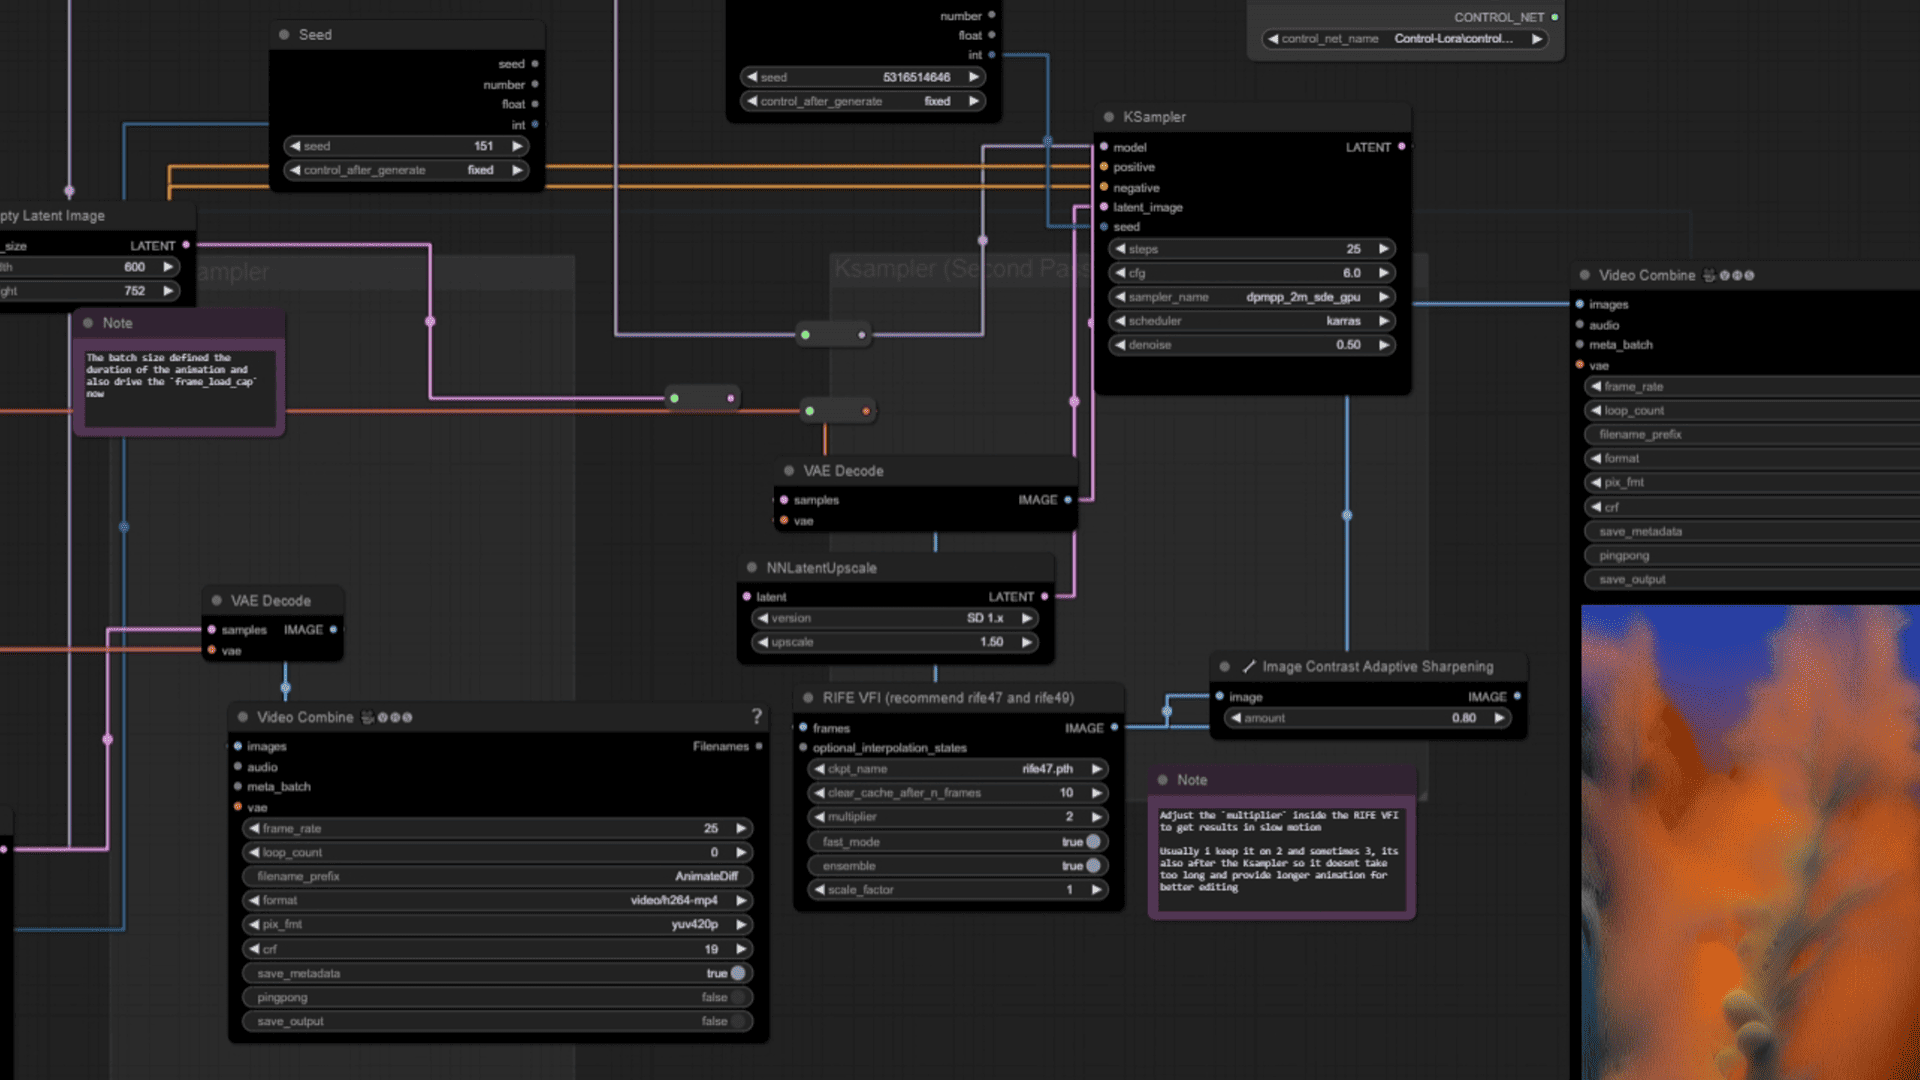Adjust the sharpening amount slider at 0.80
The height and width of the screenshot is (1080, 1920).
[x=1367, y=718]
